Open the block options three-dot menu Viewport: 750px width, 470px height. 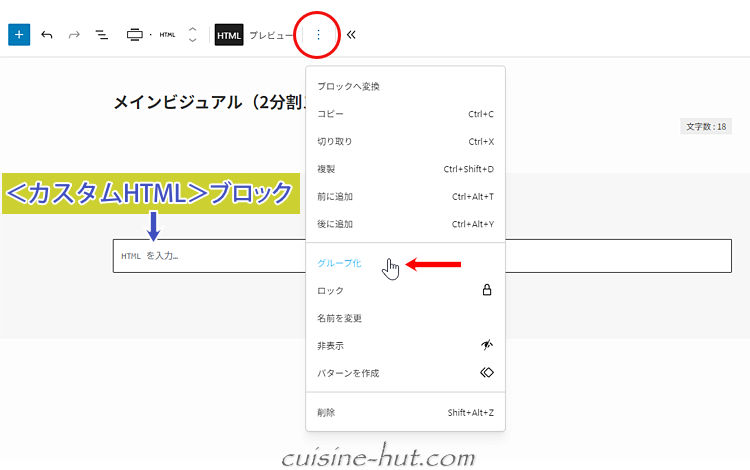pos(318,35)
